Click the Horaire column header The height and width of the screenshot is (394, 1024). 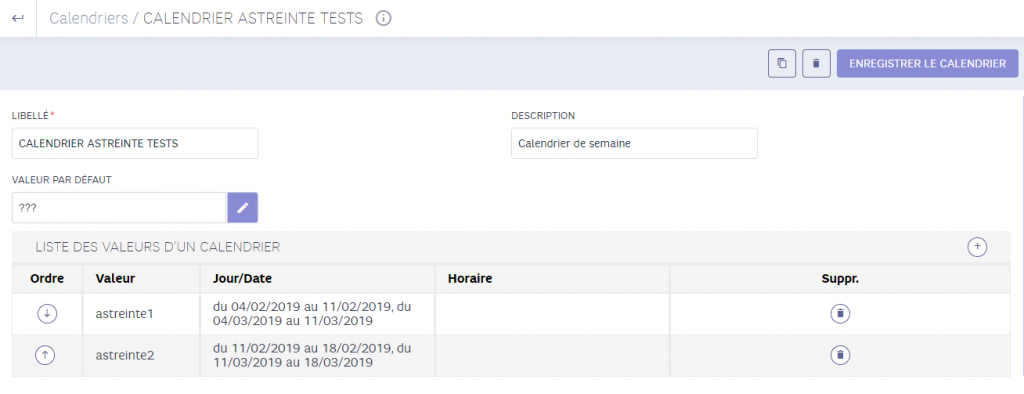552,278
